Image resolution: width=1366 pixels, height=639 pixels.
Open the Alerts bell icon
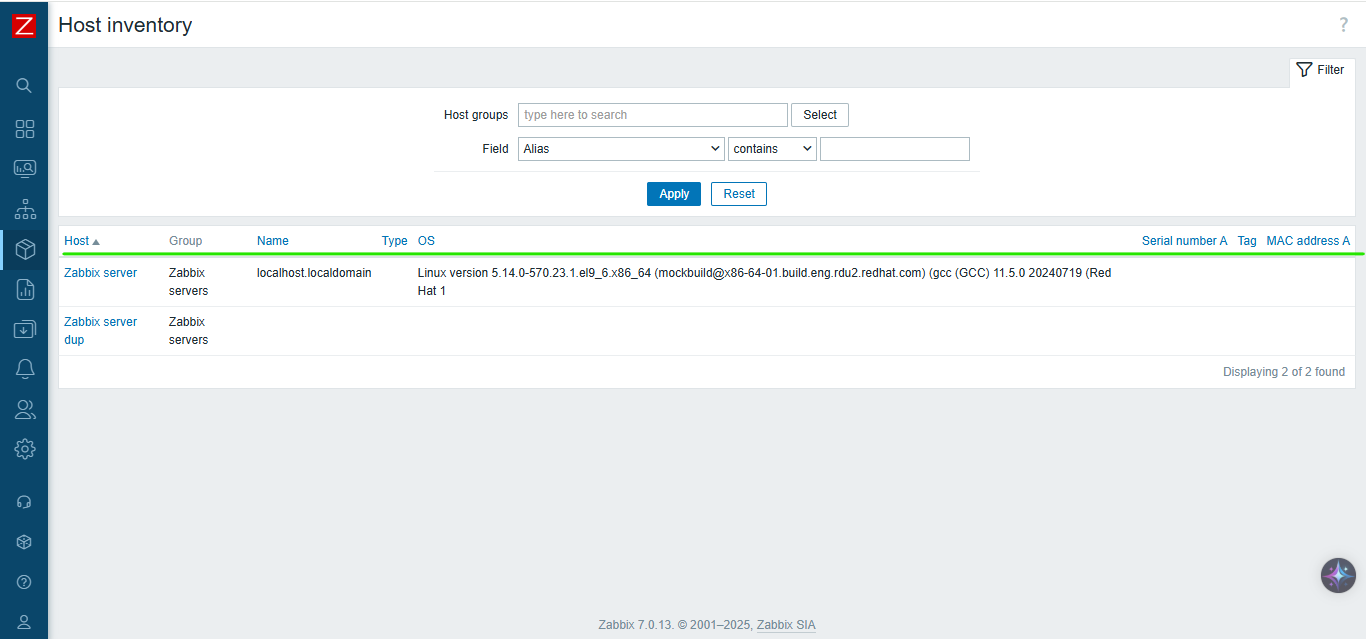[x=24, y=369]
